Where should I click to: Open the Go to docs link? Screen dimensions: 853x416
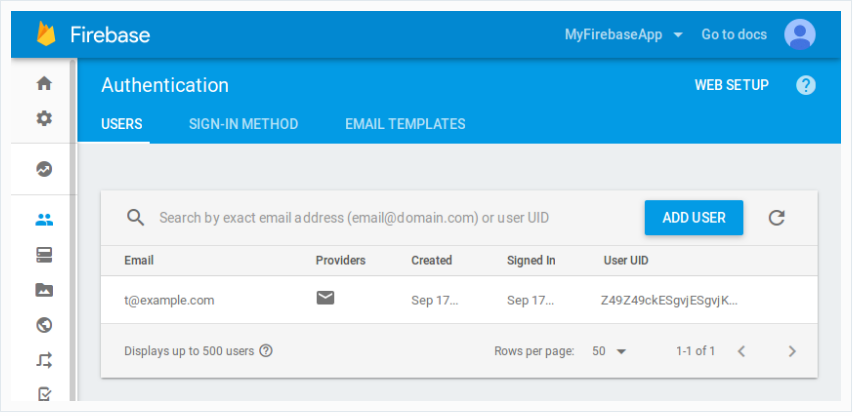(x=734, y=34)
